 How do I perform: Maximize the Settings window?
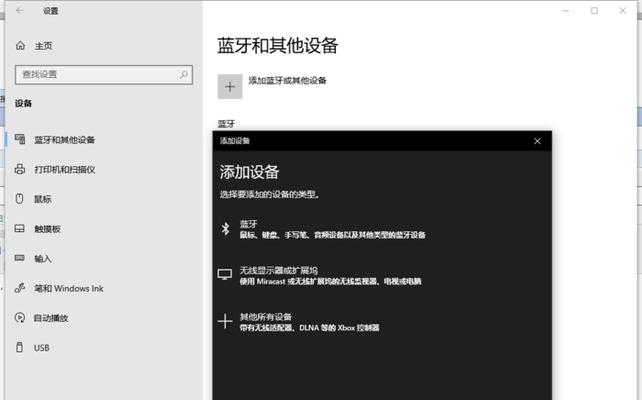click(594, 11)
